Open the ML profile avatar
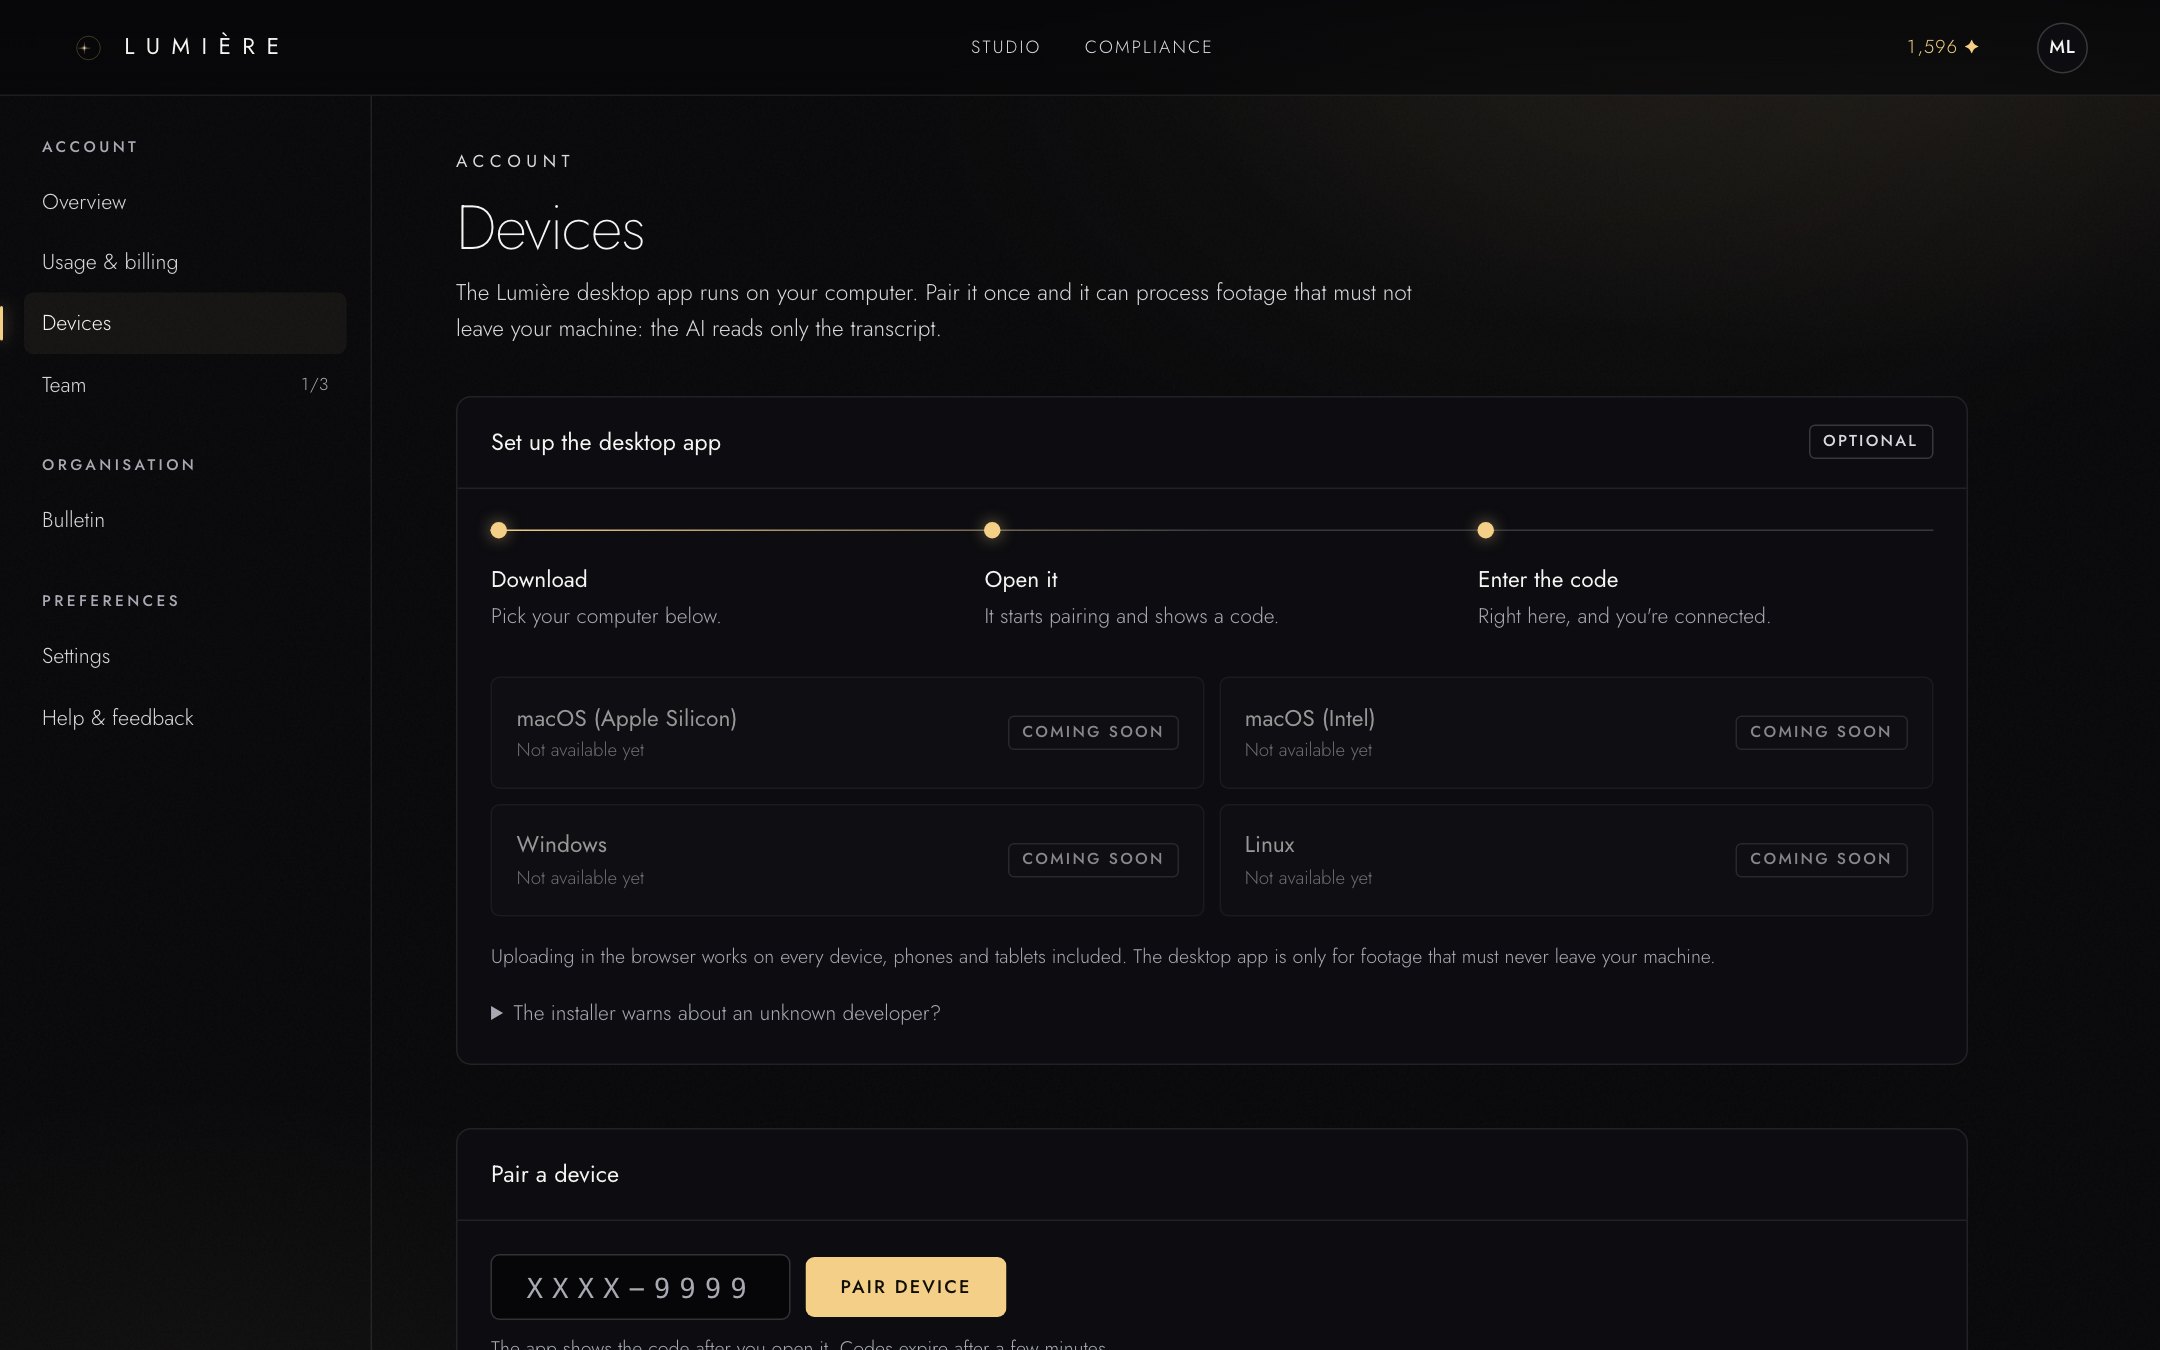 (2061, 47)
